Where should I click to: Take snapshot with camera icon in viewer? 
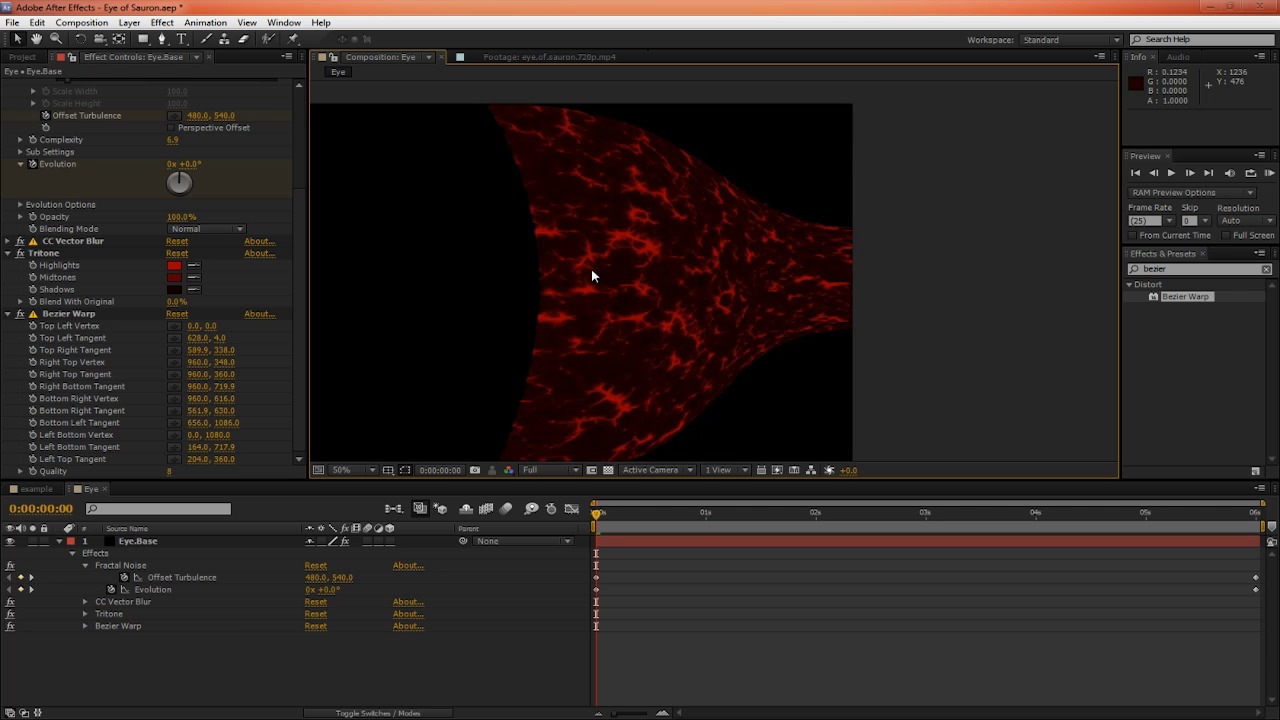coord(475,470)
